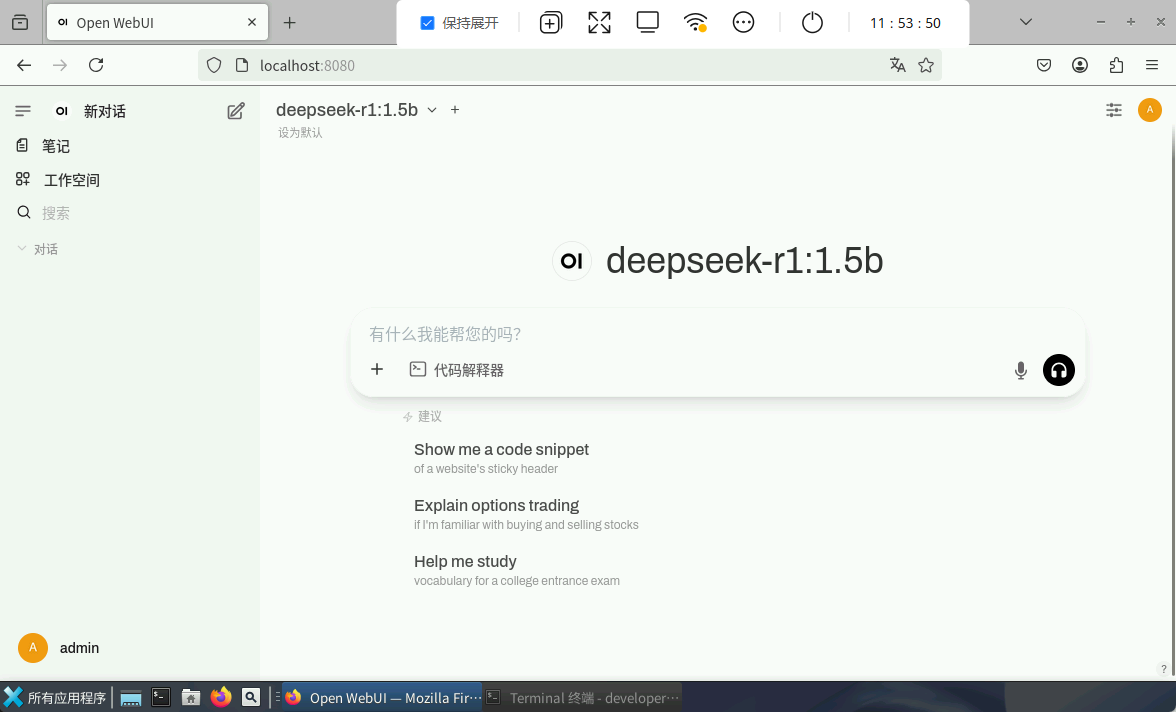Screen dimensions: 1176x712
Task: Collapse the 对话 conversations section
Action: (x=22, y=248)
